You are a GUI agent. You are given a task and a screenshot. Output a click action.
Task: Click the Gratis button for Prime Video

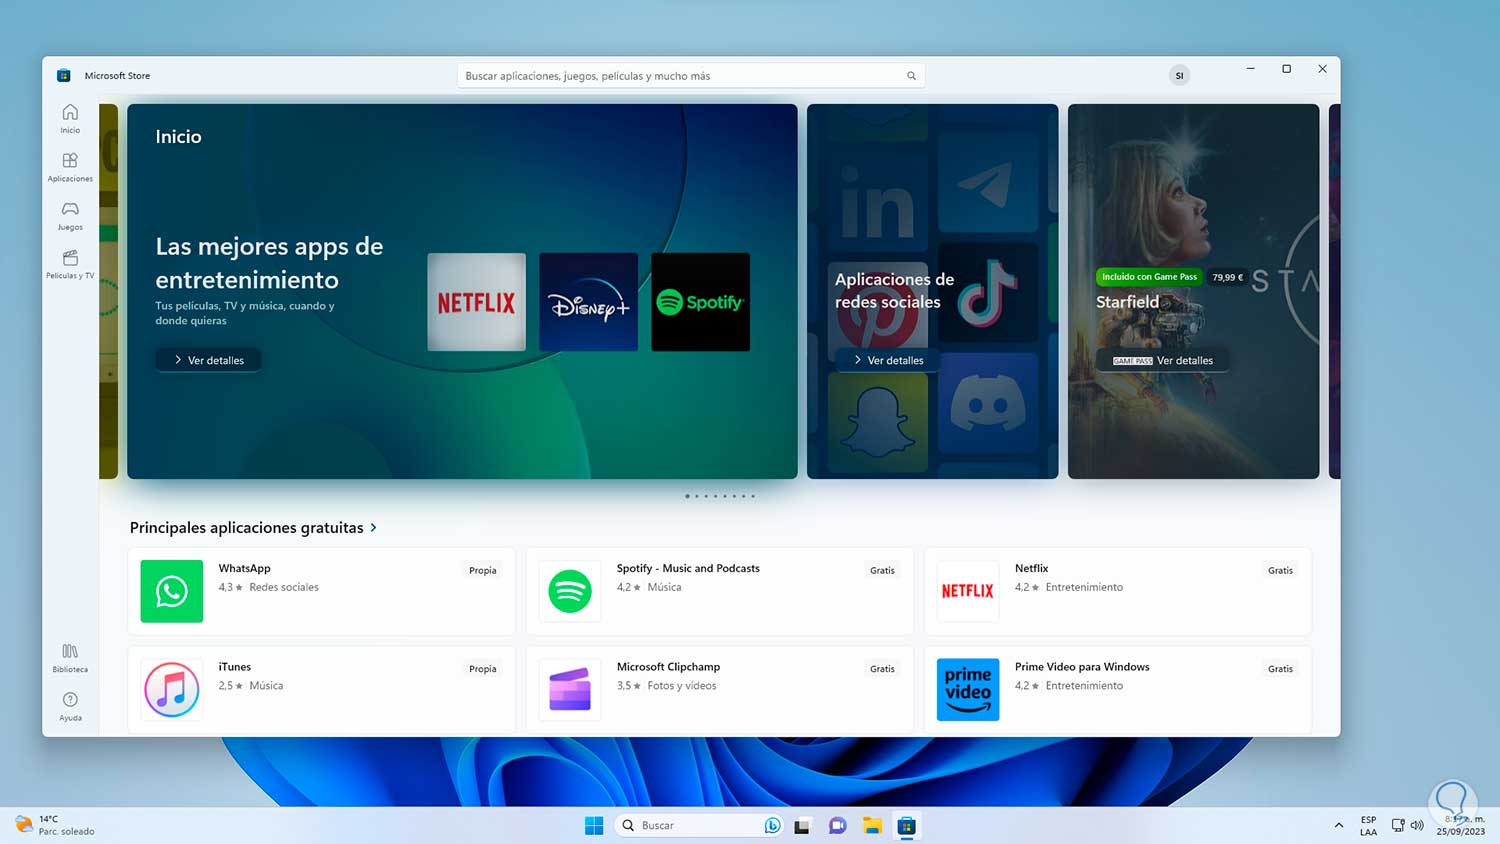(1280, 669)
